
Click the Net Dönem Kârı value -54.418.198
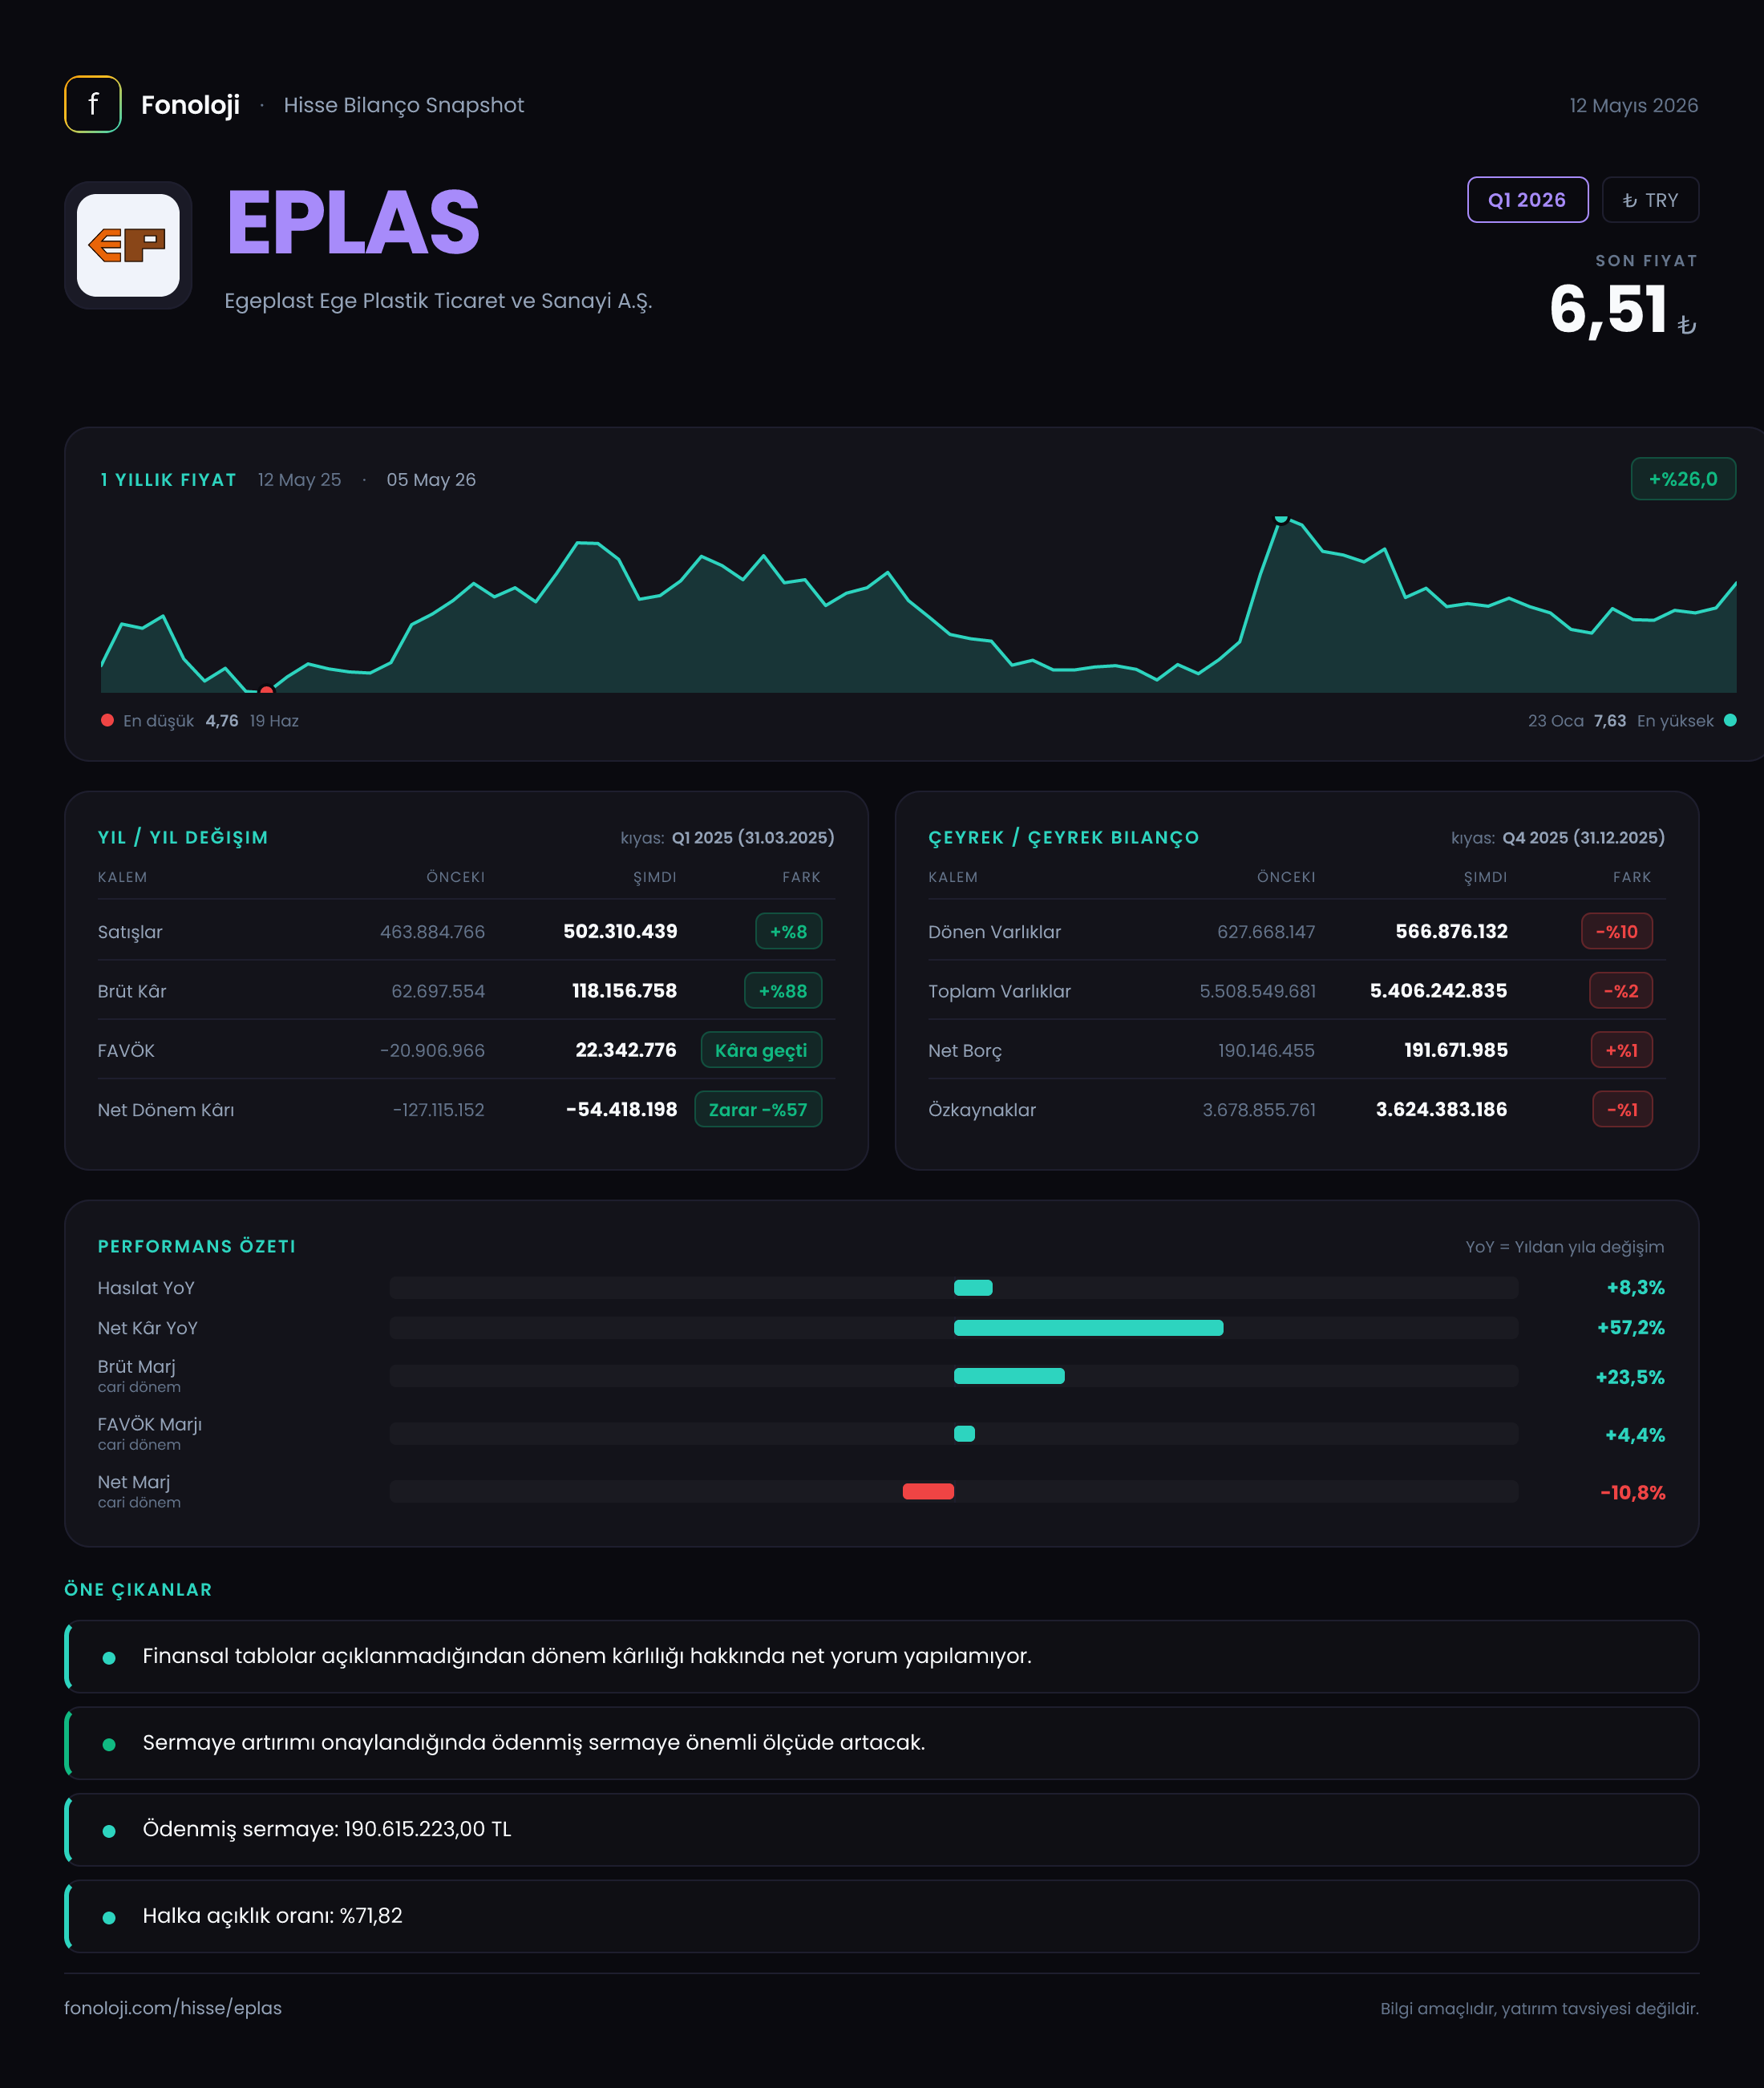click(621, 1109)
